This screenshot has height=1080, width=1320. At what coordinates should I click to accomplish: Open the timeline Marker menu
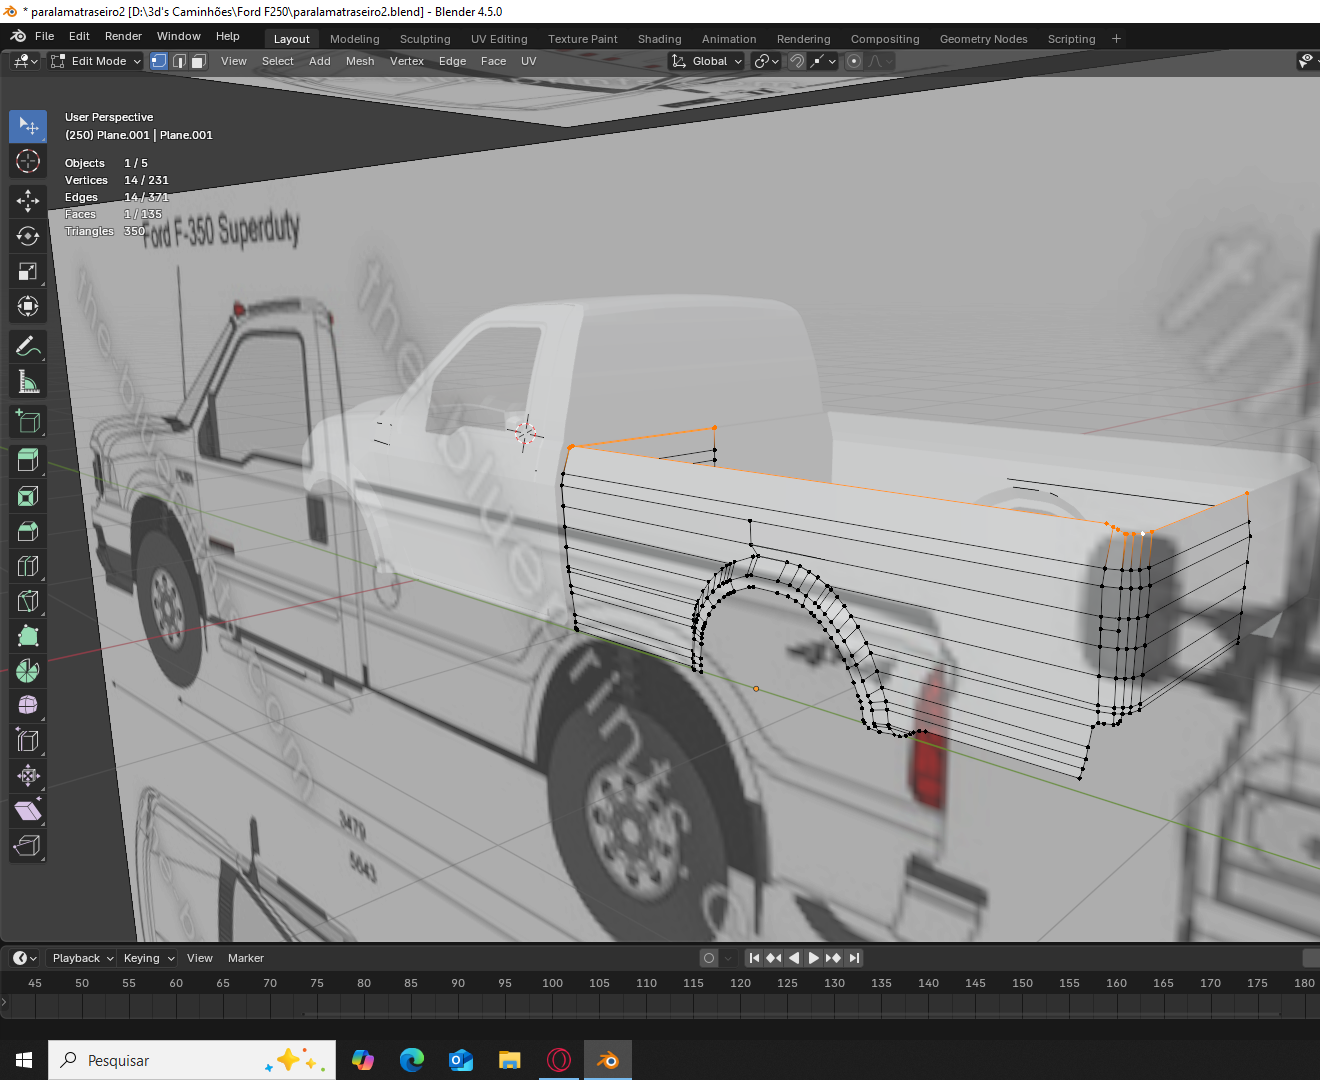(246, 958)
